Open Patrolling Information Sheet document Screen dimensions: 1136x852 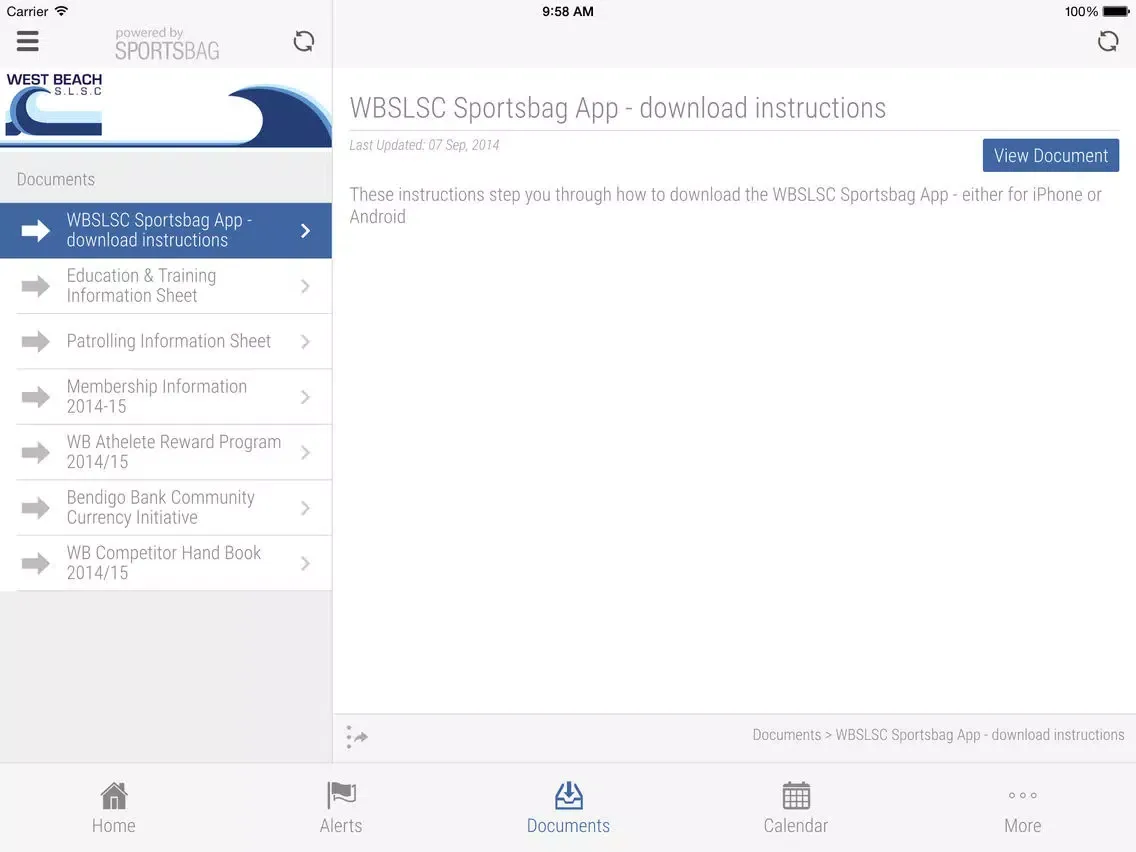click(166, 341)
